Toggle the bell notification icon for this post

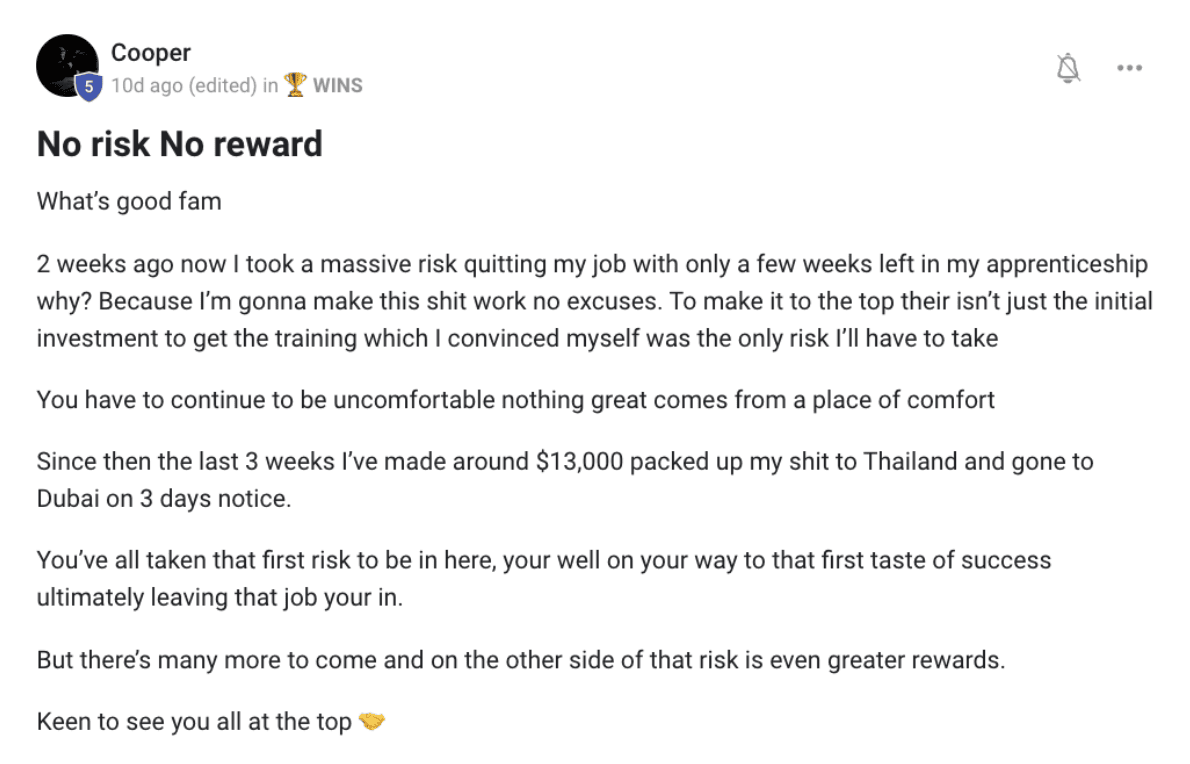1068,68
